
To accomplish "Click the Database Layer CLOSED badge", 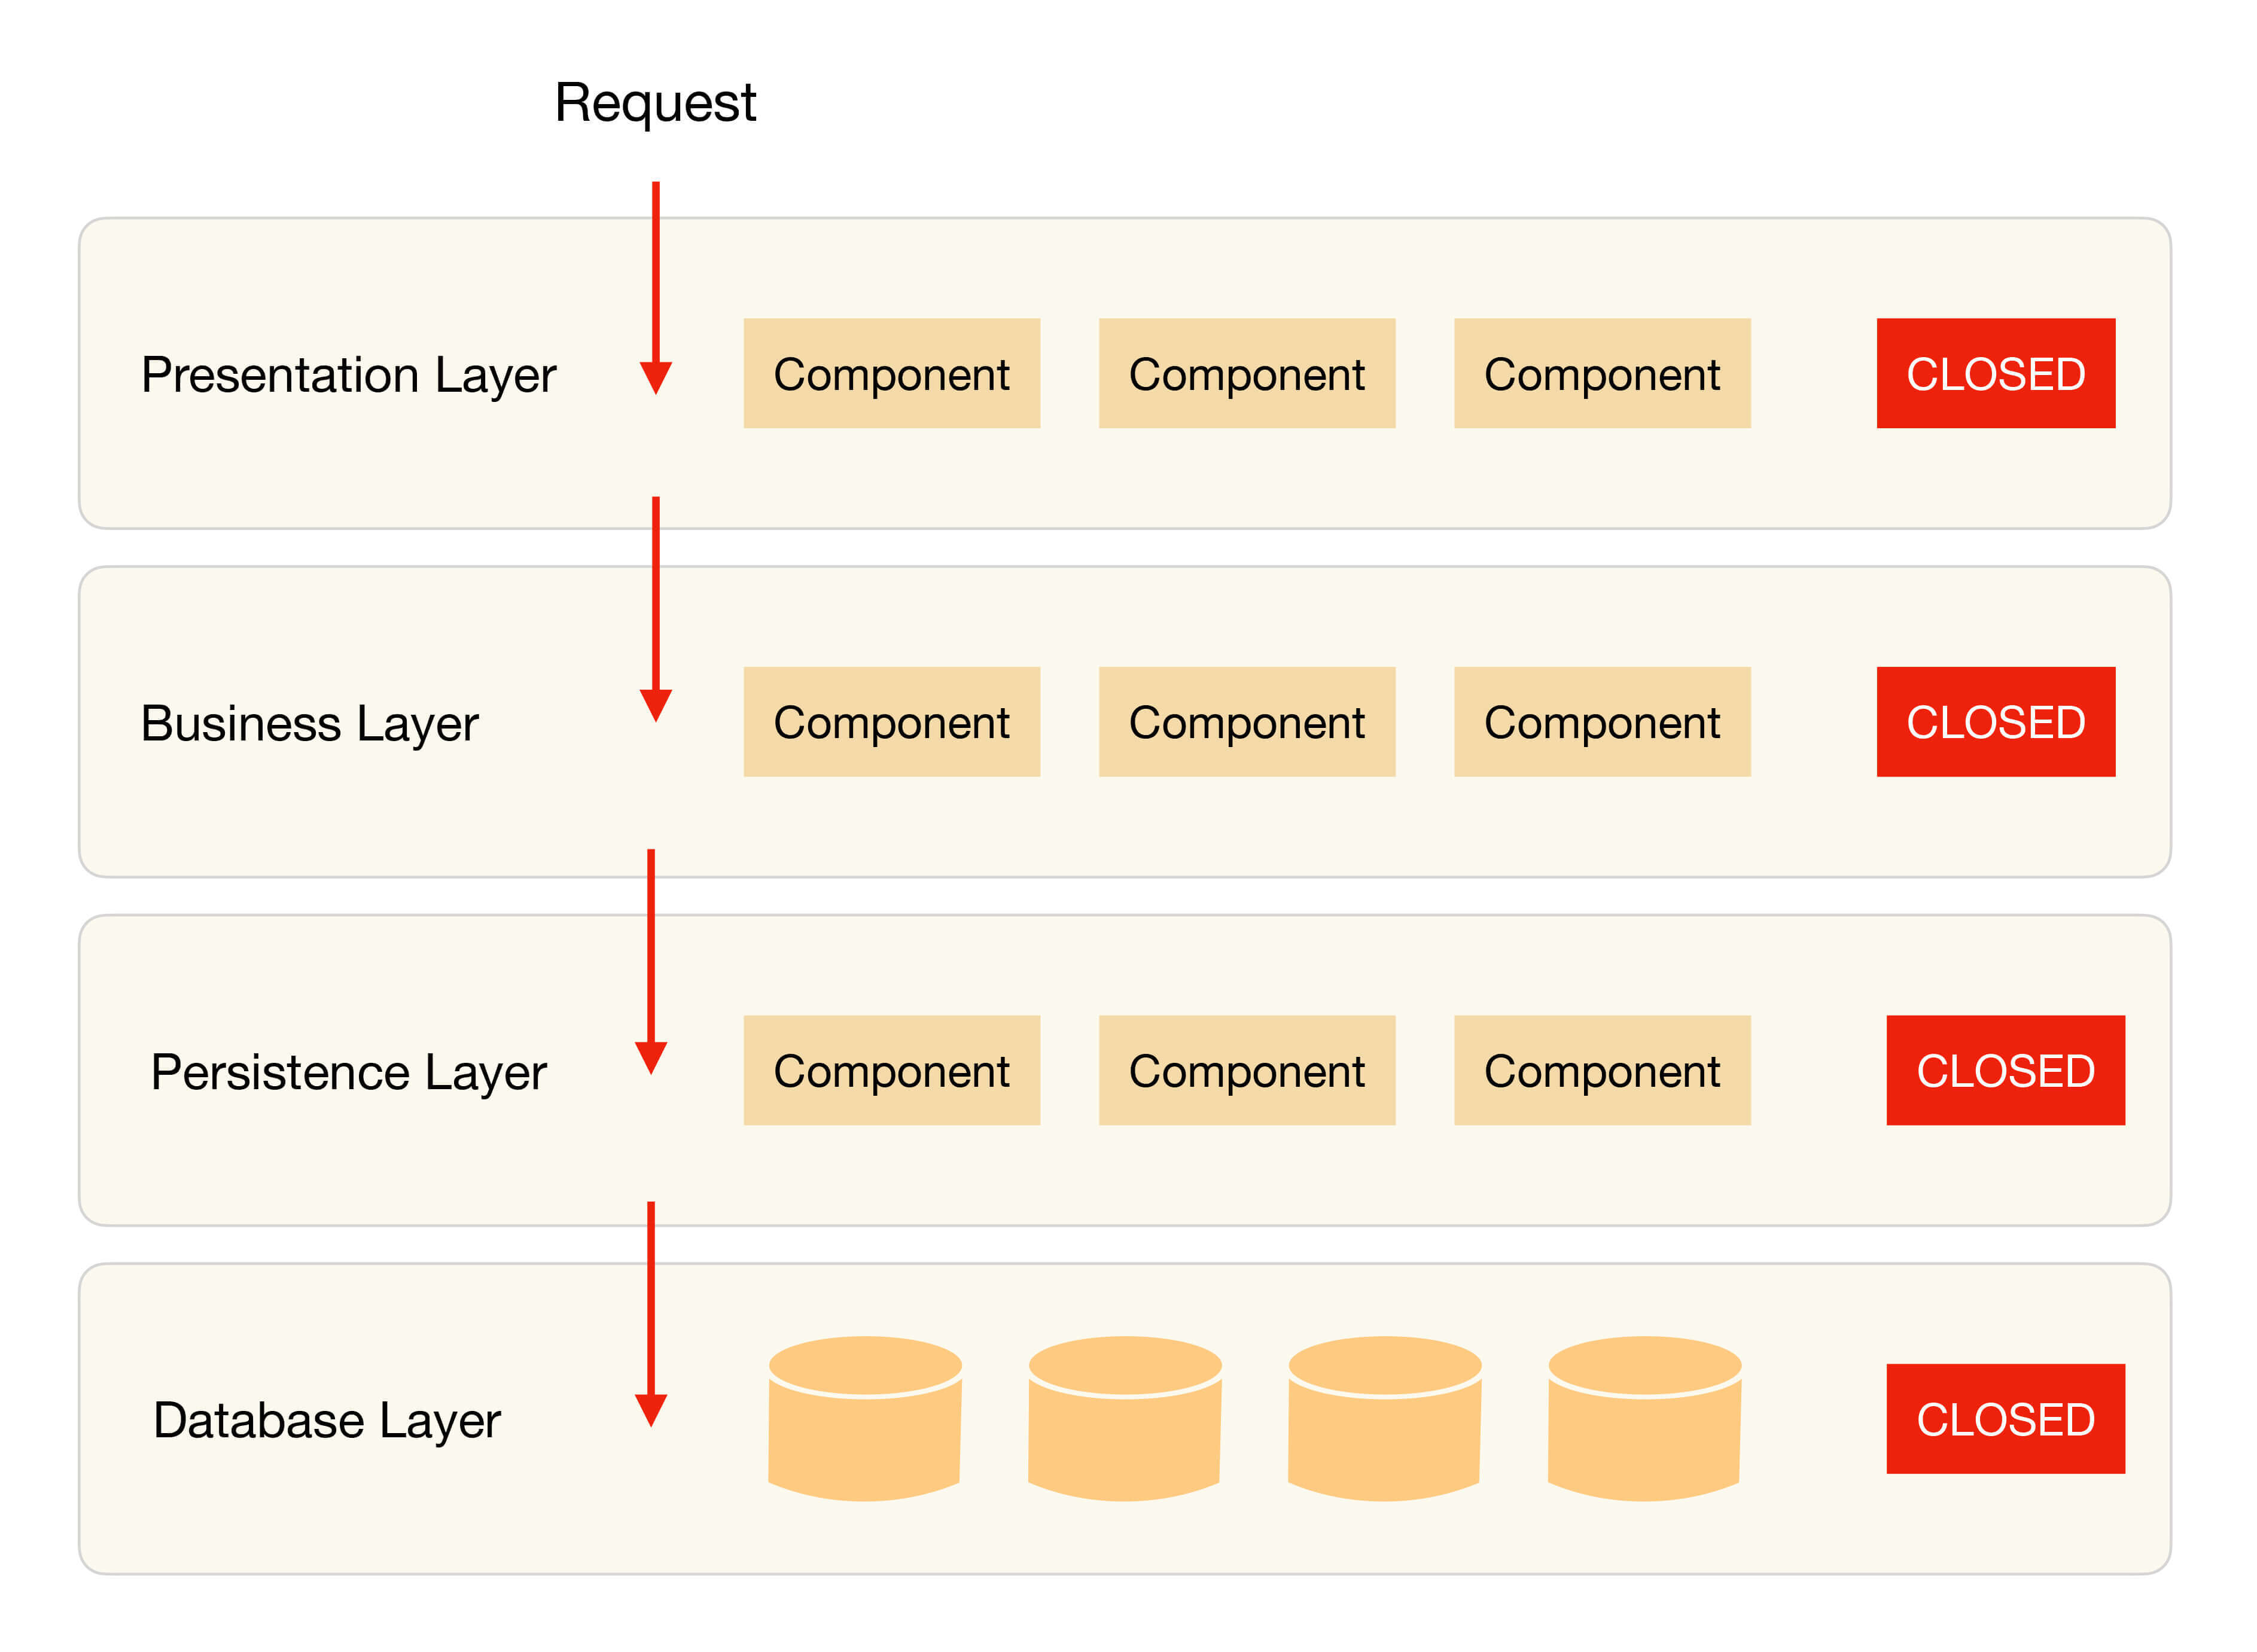I will click(x=2005, y=1419).
